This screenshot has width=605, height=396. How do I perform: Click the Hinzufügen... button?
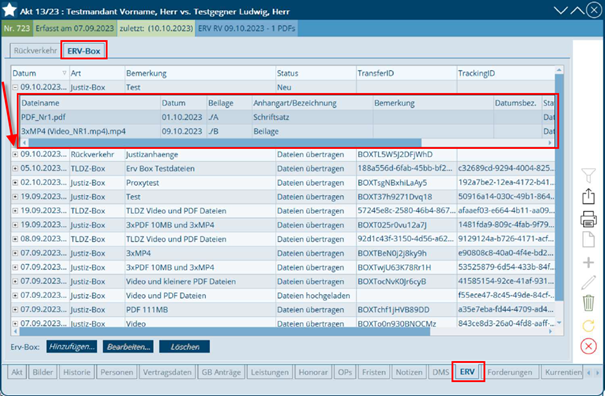72,347
